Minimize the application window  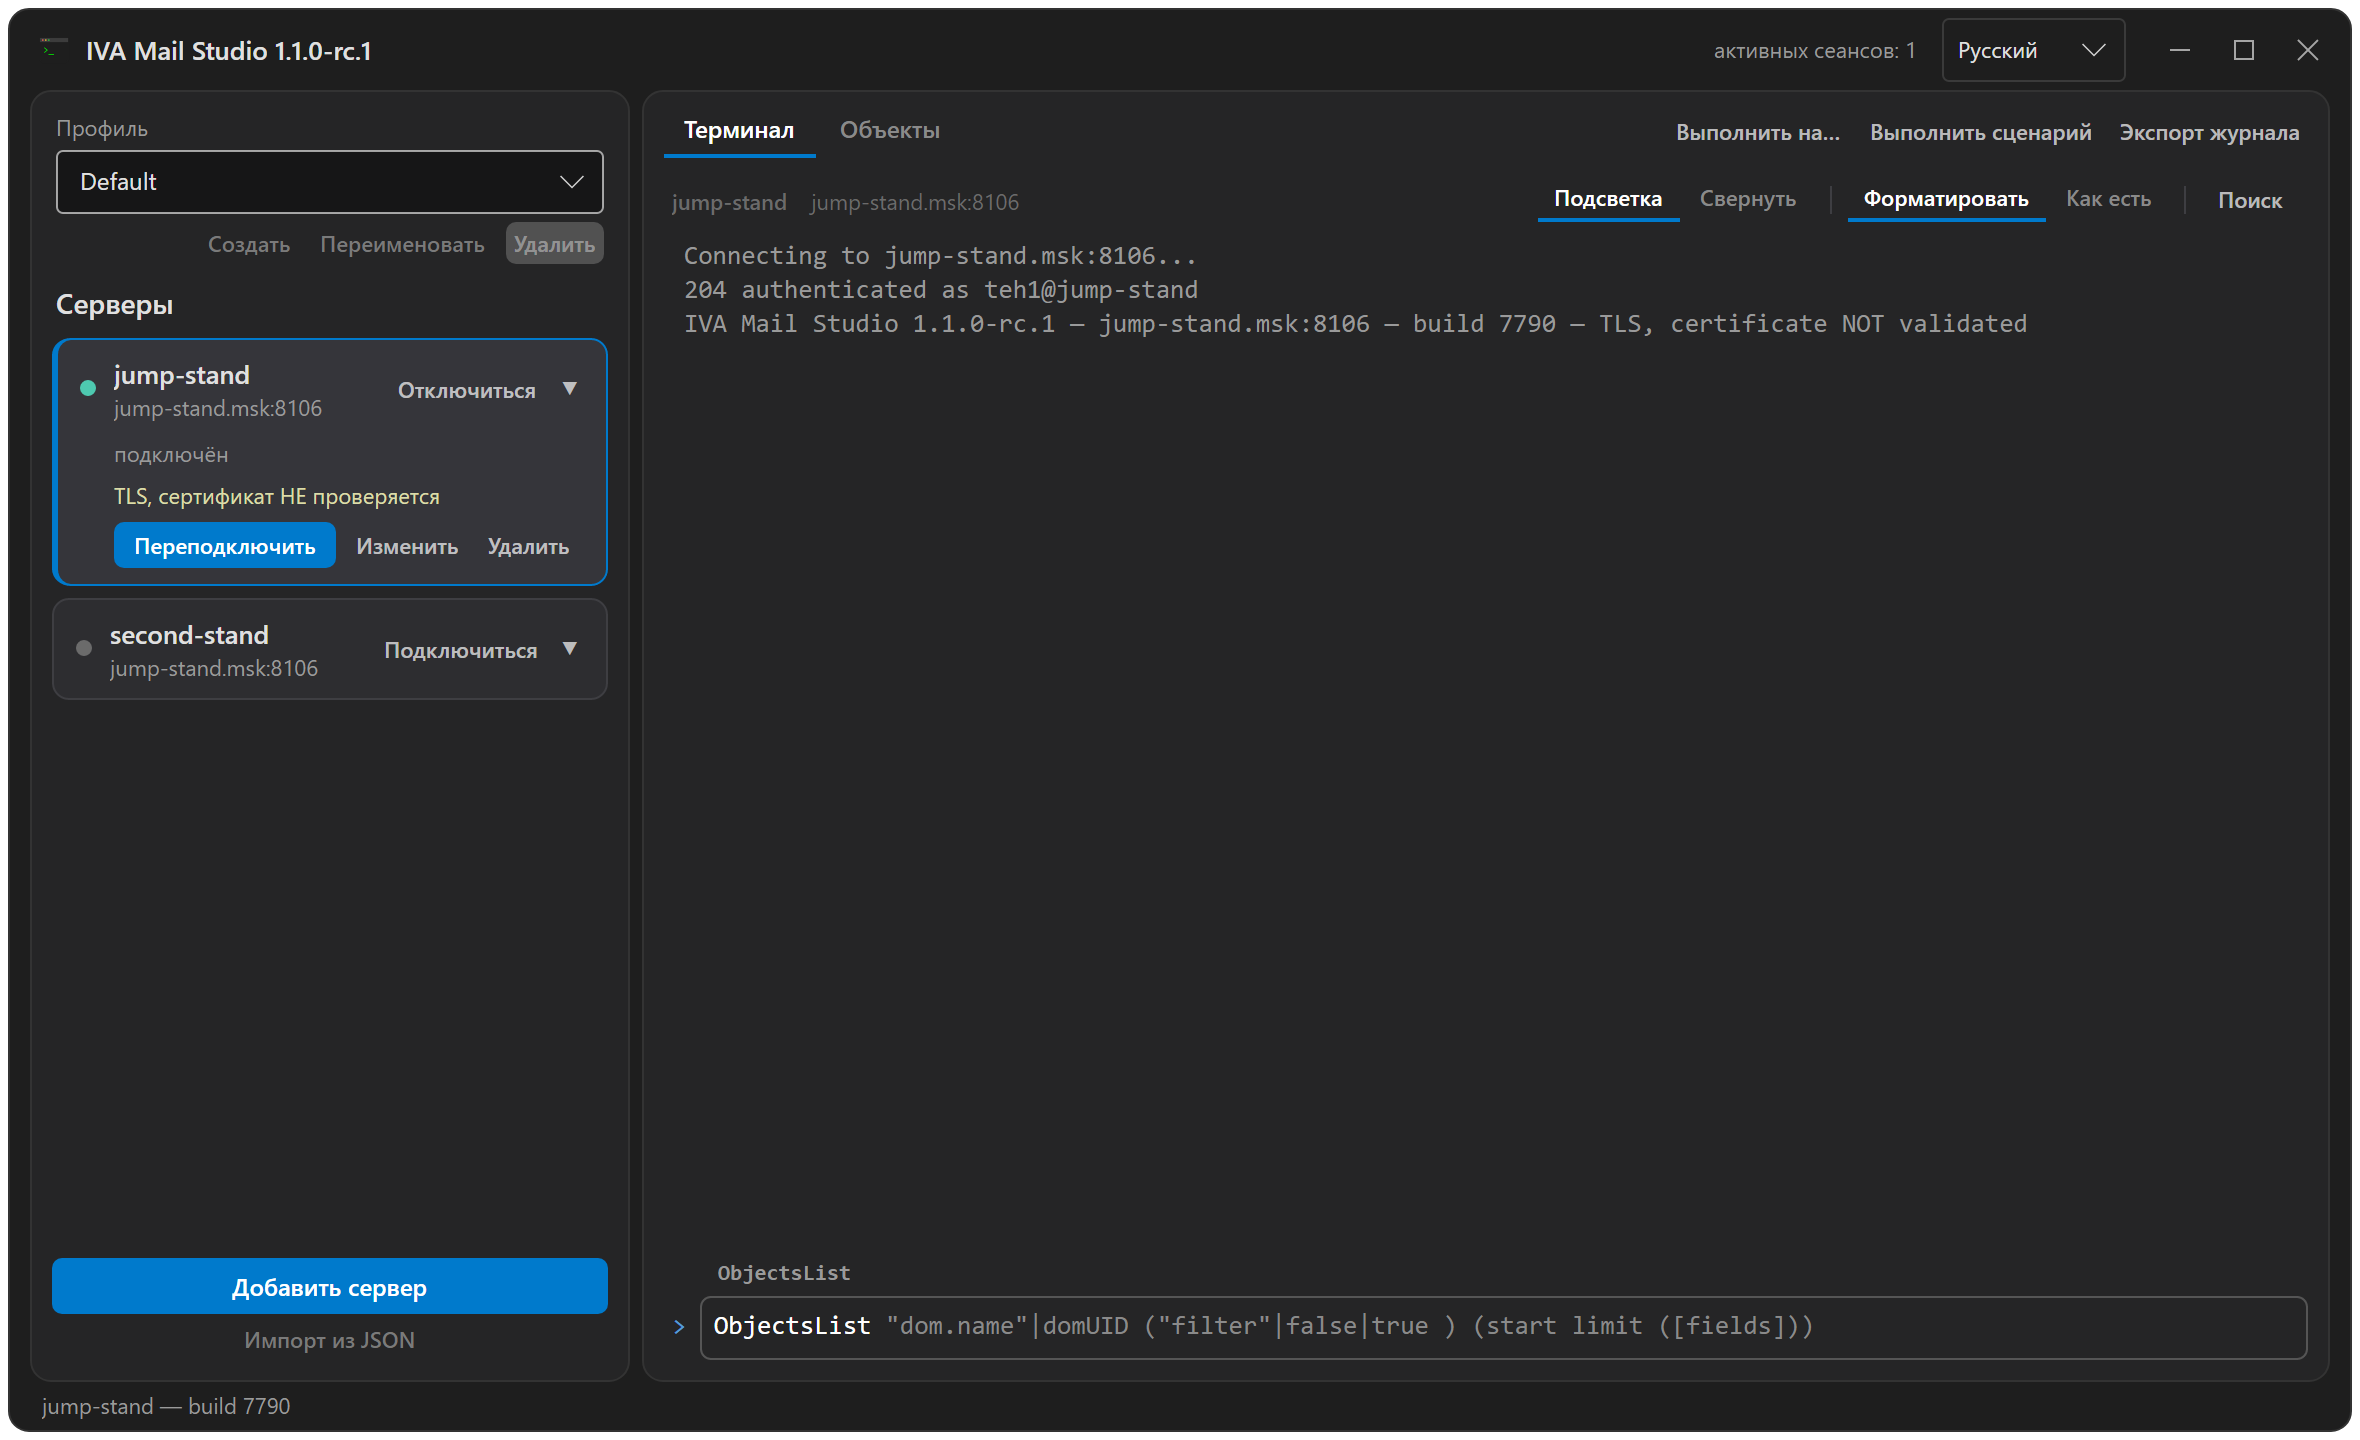[2180, 50]
